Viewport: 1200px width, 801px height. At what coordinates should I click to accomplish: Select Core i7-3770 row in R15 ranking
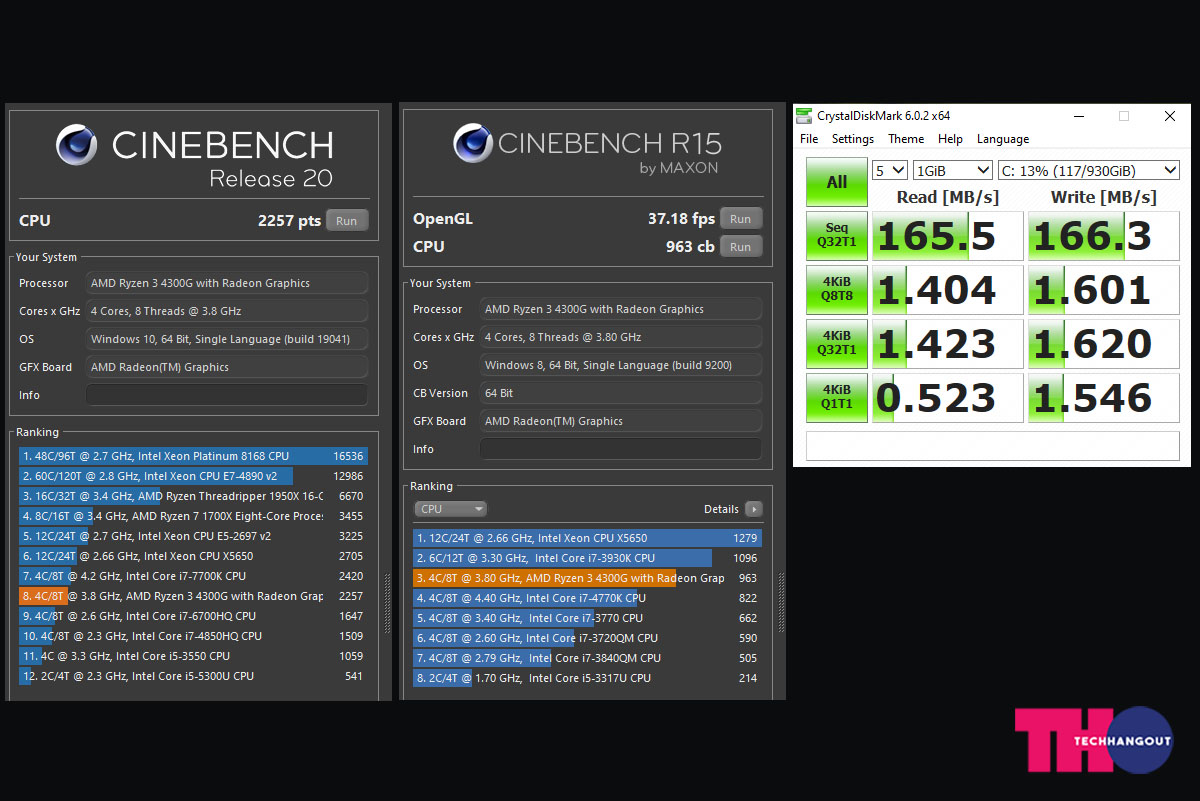point(587,618)
